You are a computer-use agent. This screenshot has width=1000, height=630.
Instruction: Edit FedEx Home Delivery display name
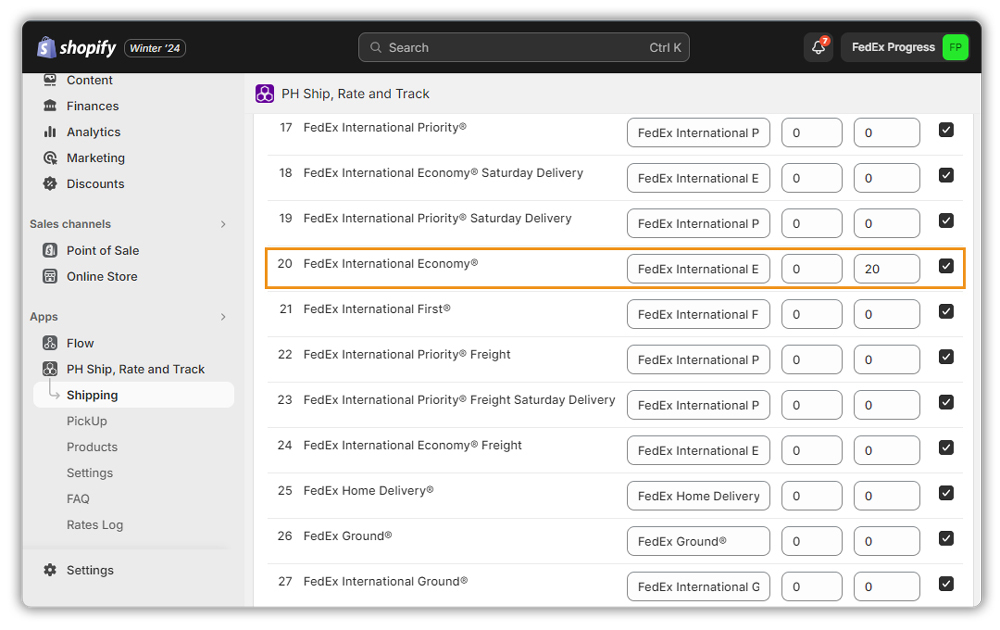click(698, 496)
